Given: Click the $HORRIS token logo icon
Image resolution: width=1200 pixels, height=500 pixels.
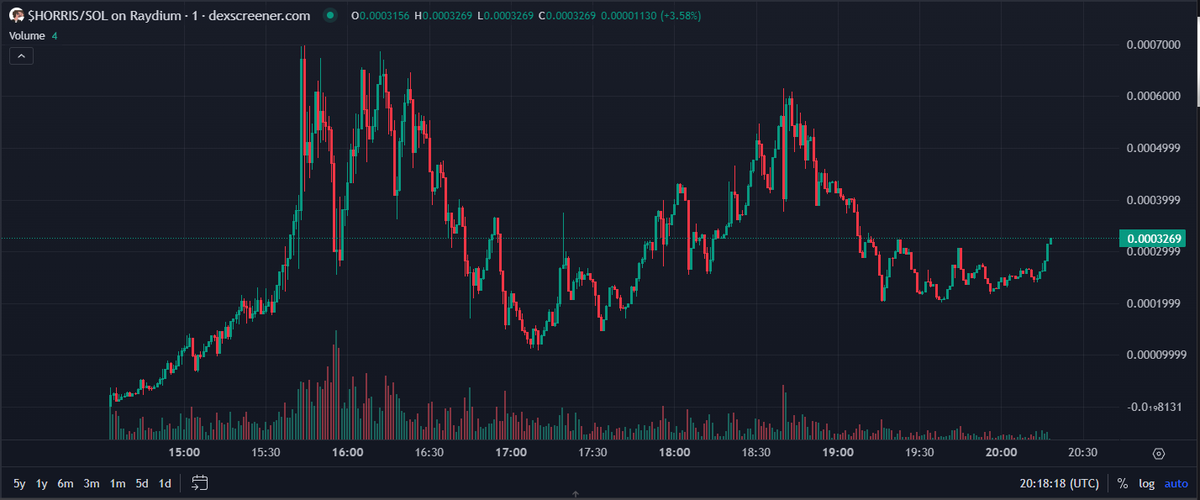Looking at the screenshot, I should click(x=17, y=17).
